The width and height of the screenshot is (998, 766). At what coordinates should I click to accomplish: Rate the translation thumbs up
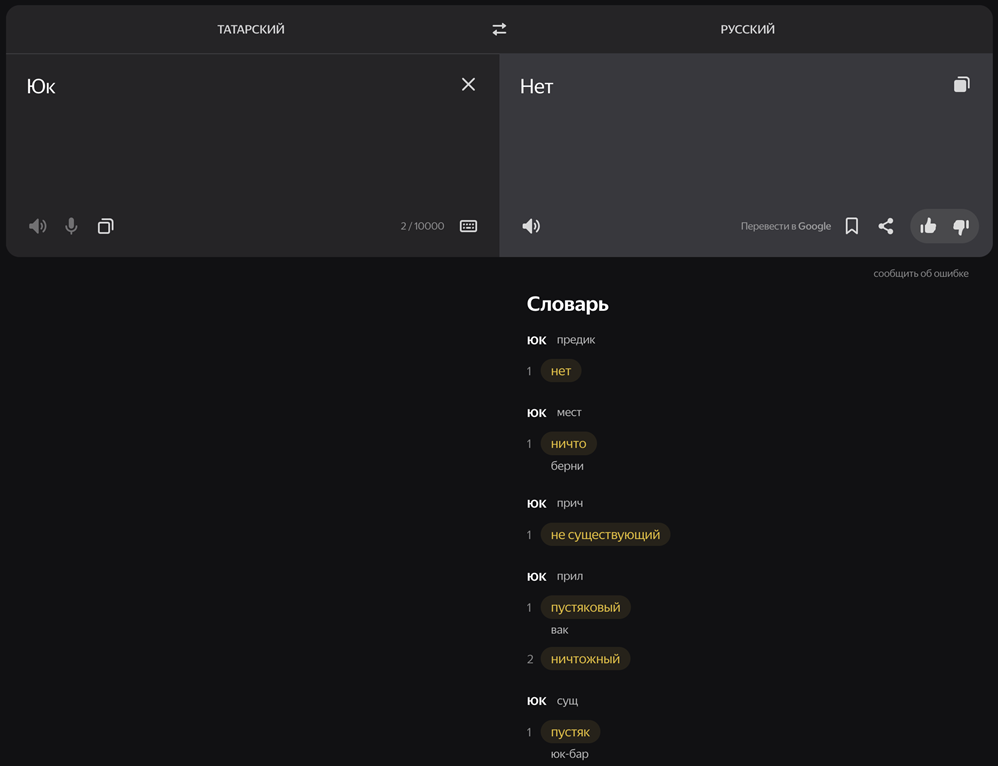tap(928, 226)
